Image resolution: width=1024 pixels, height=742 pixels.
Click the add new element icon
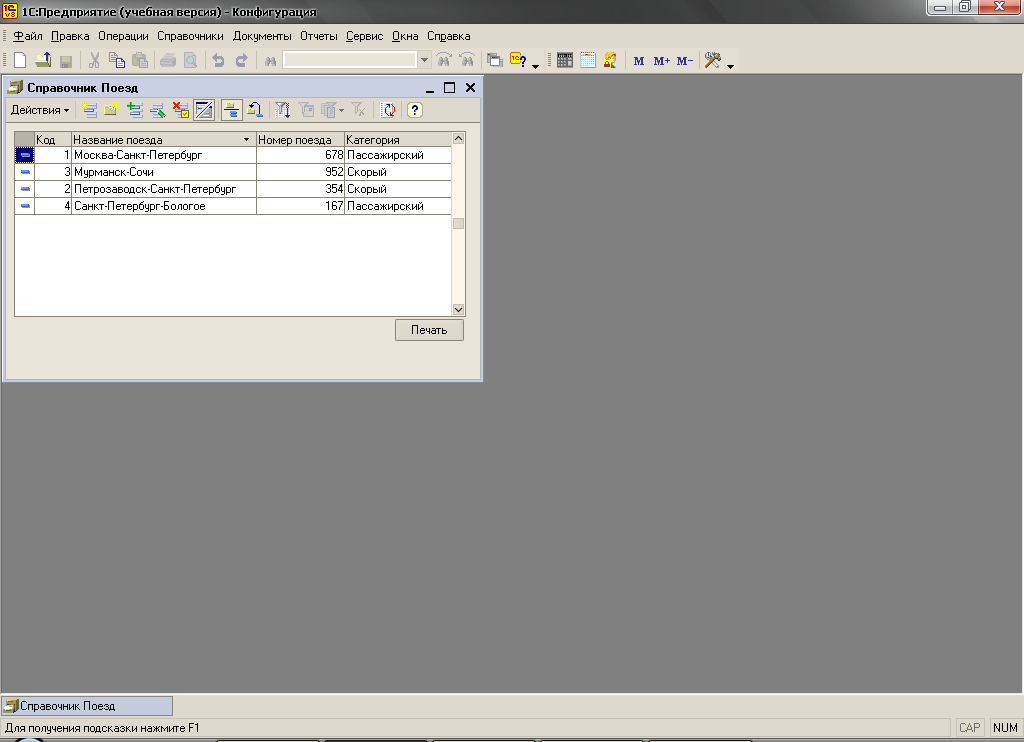89,110
